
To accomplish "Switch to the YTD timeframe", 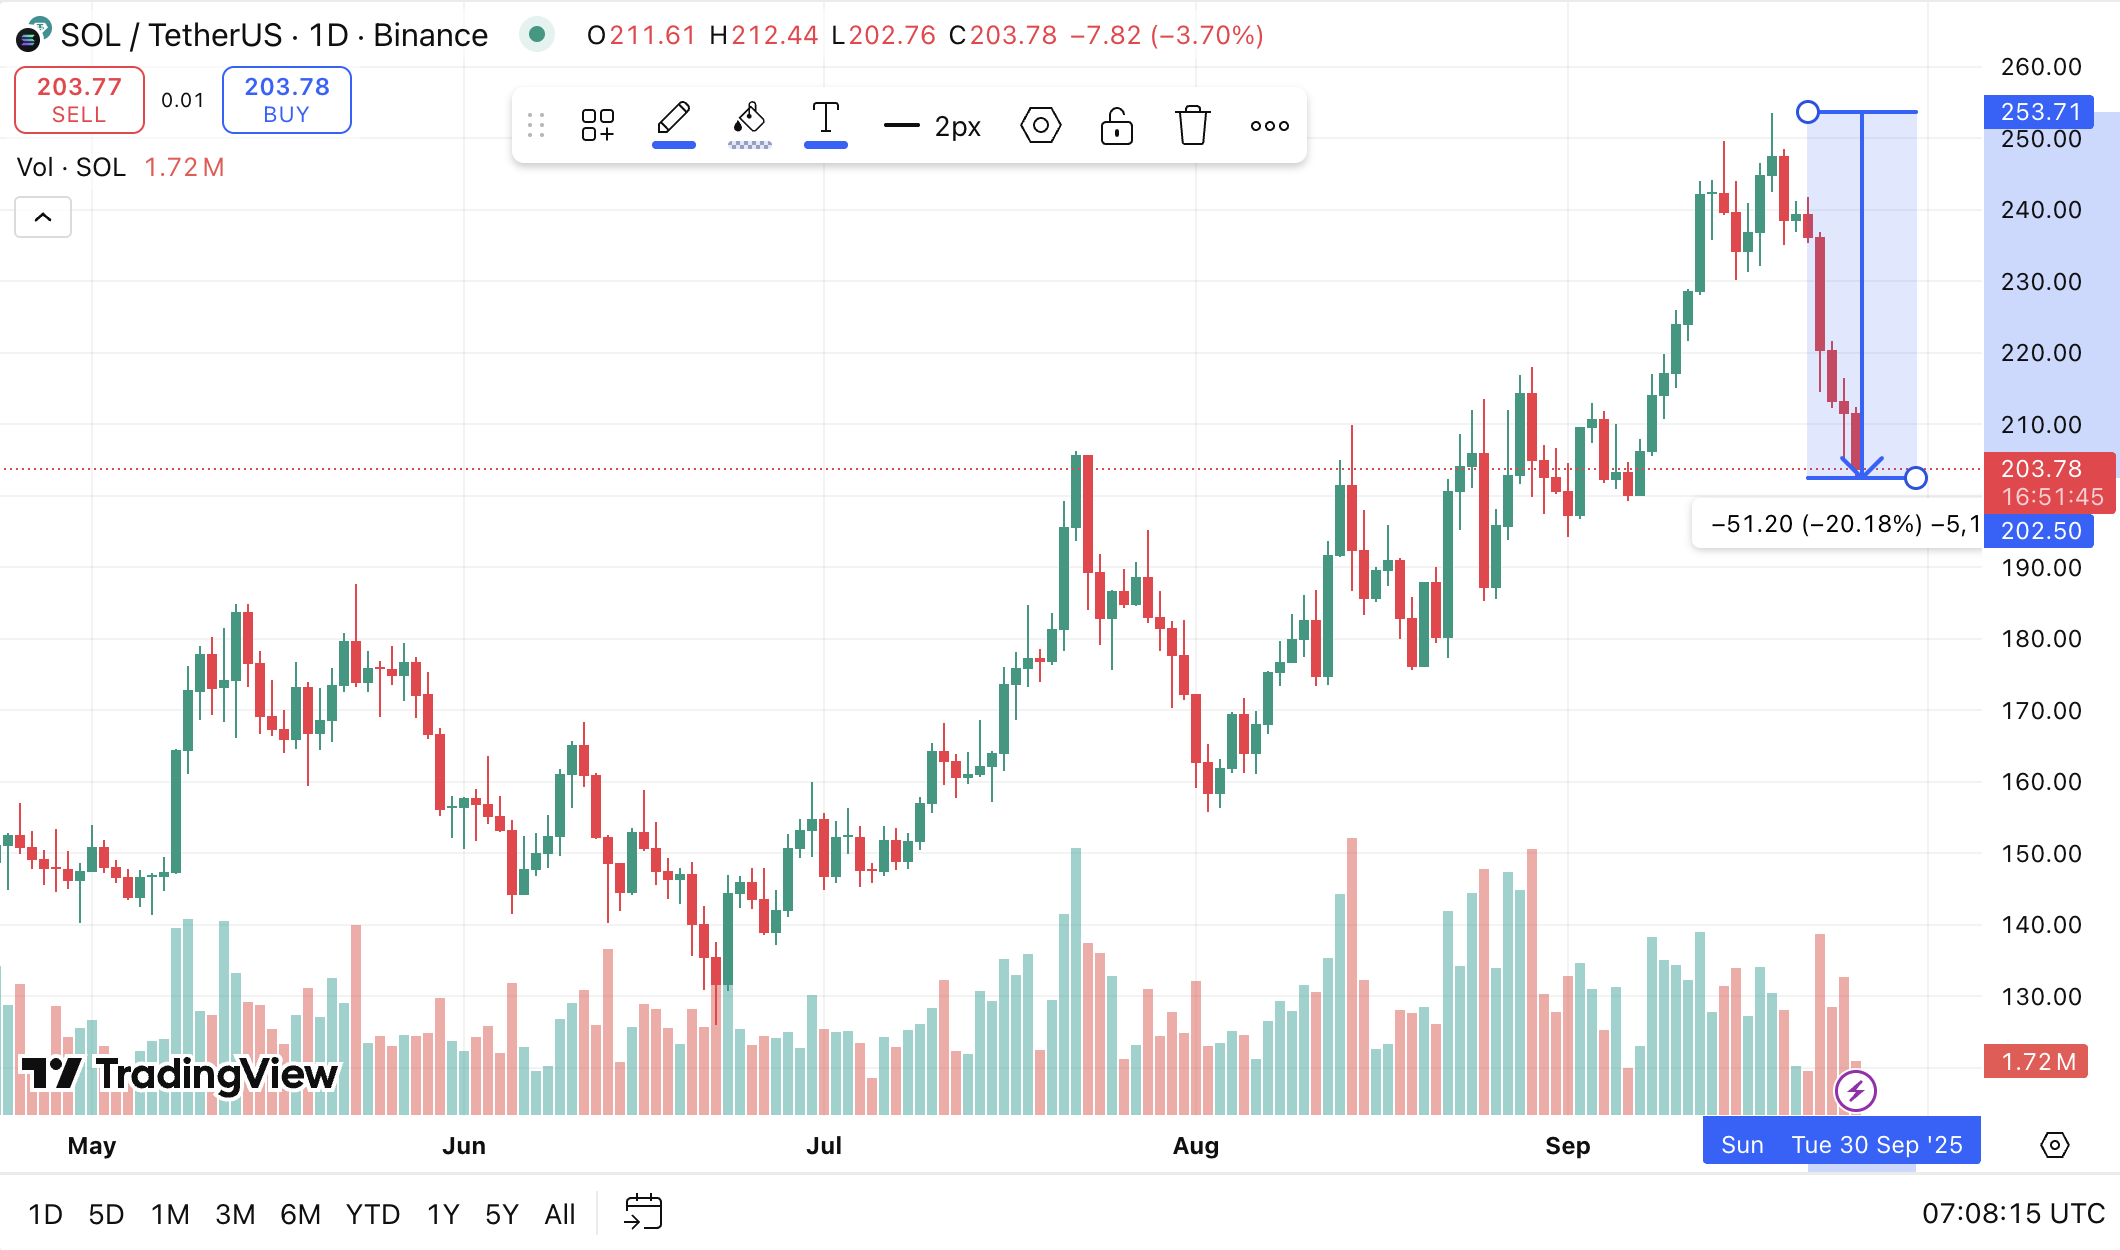I will pos(373,1213).
